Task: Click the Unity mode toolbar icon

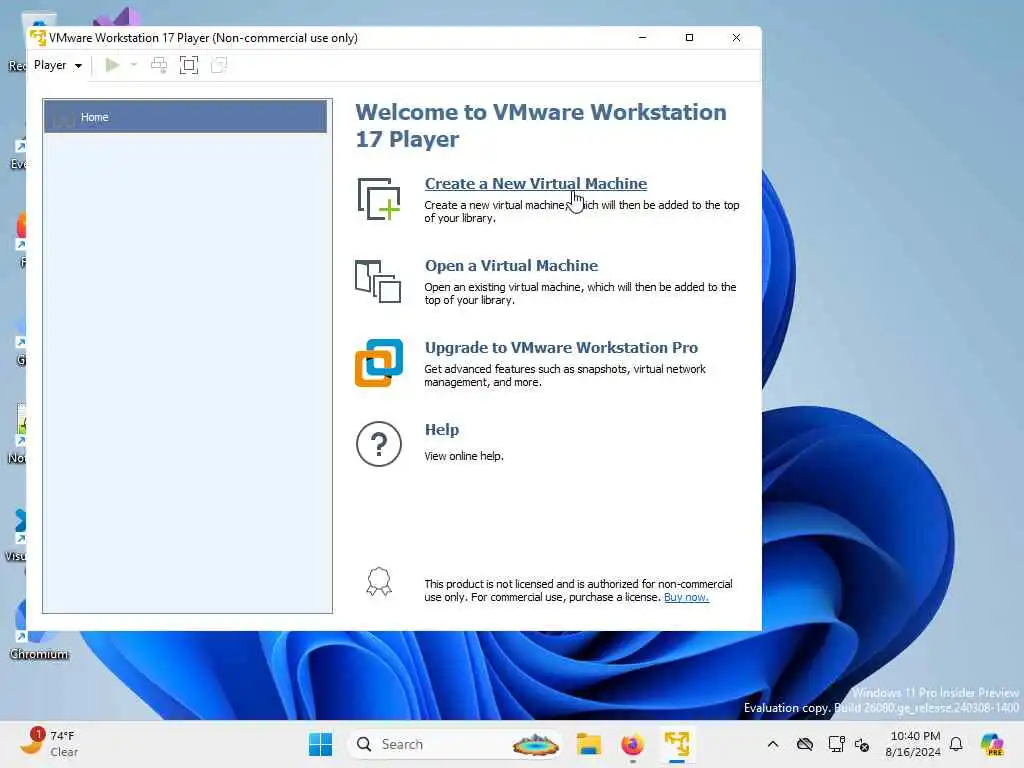Action: (x=219, y=65)
